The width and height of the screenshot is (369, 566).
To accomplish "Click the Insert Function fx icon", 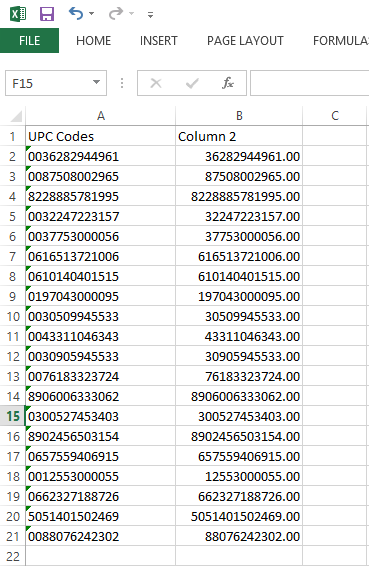I will [x=227, y=83].
